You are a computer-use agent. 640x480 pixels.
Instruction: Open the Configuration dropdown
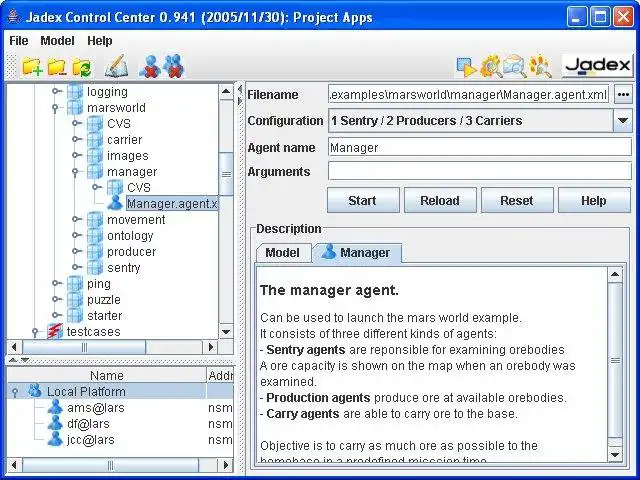[622, 120]
